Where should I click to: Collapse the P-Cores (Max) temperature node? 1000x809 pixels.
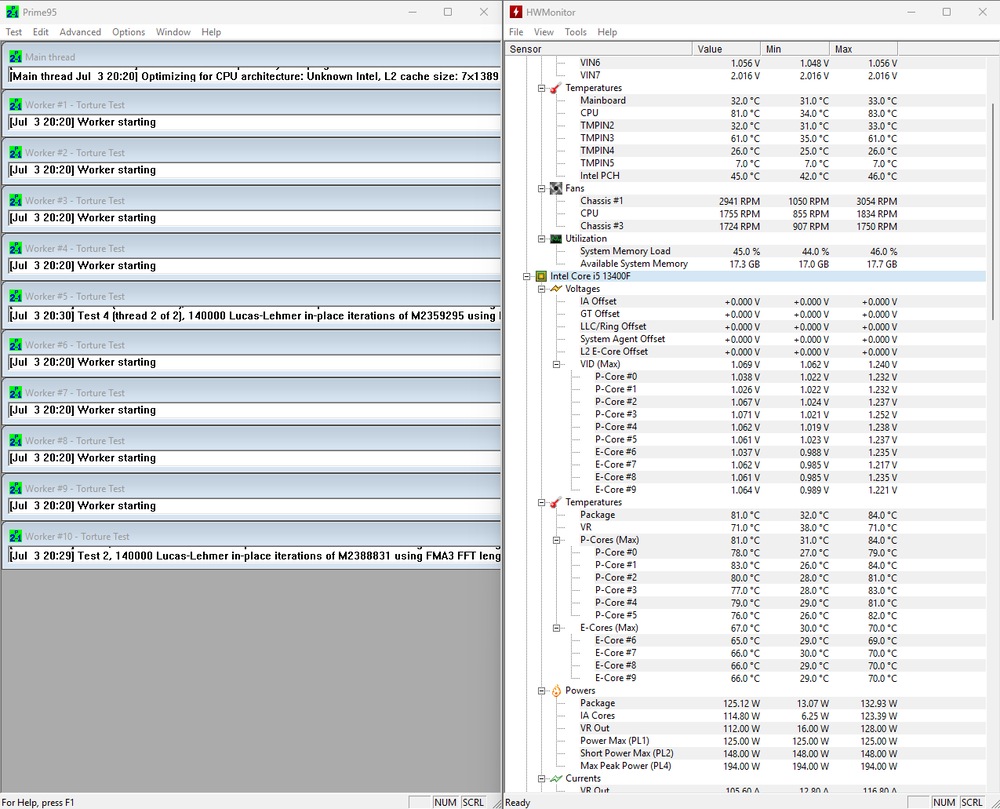pos(556,540)
